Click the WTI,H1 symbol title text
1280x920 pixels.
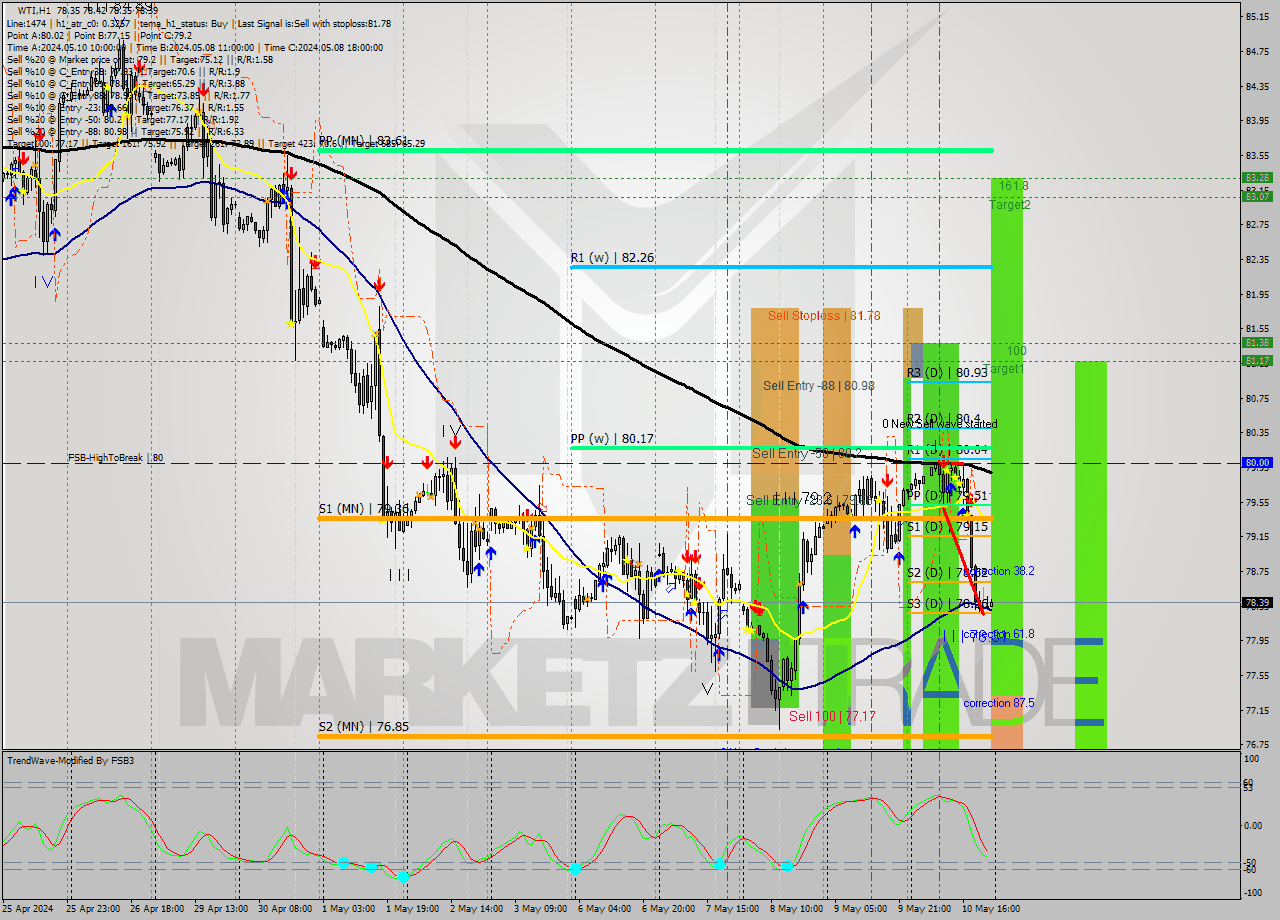(36, 11)
